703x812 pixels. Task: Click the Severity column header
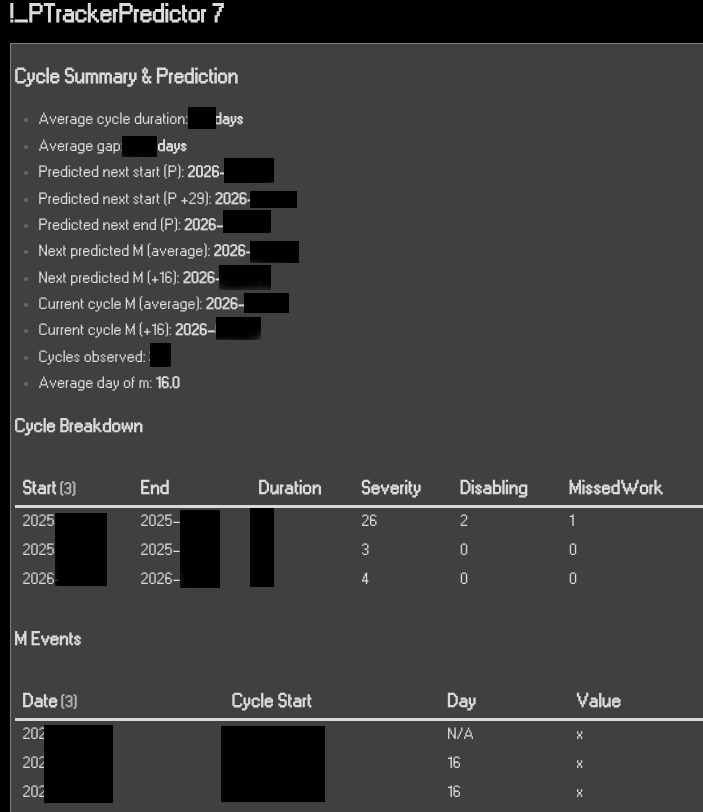tap(390, 488)
